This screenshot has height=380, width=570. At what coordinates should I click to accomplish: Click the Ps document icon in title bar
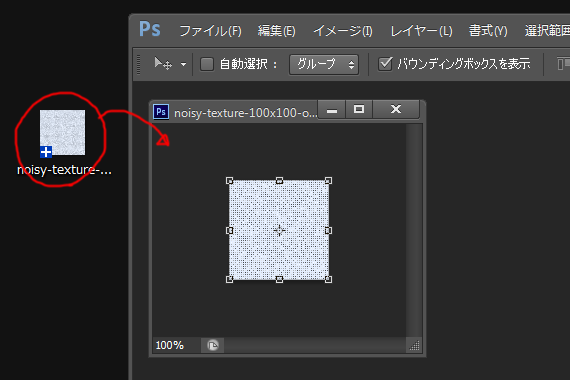161,112
